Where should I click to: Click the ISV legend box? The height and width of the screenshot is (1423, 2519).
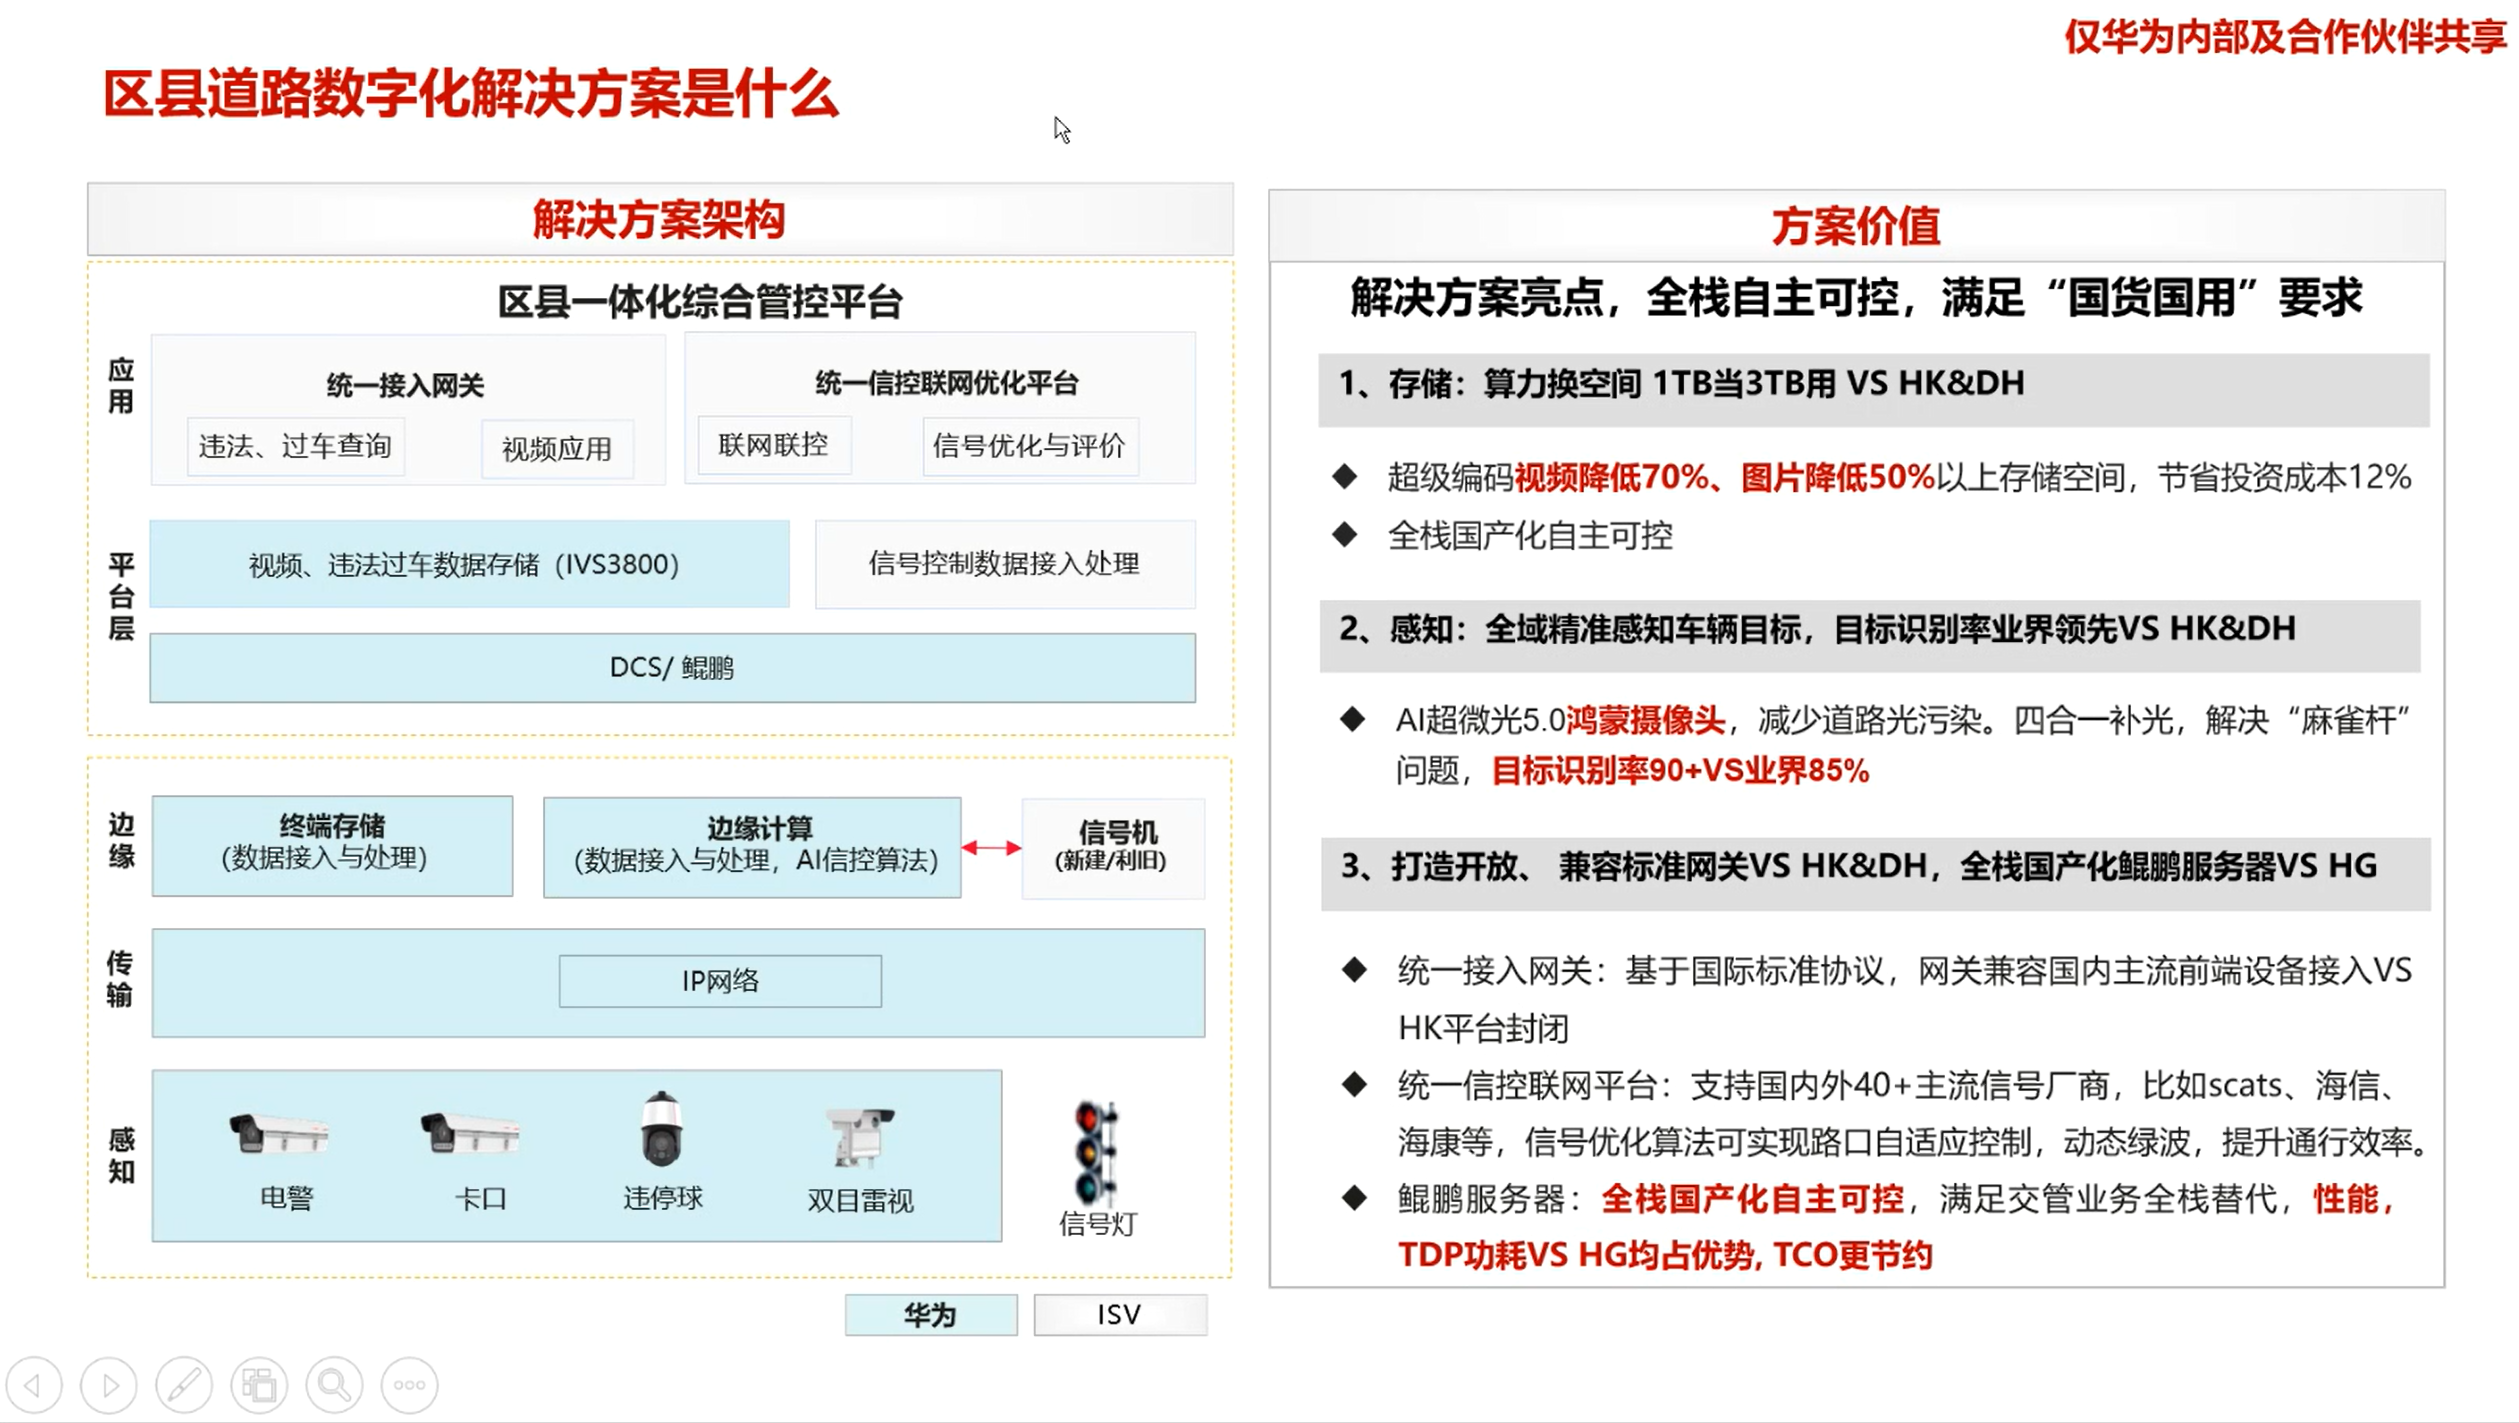[x=1119, y=1314]
